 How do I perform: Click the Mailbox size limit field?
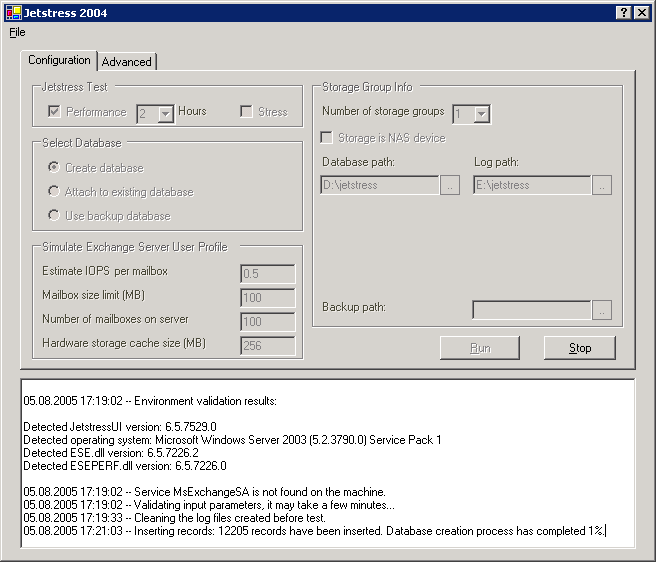click(x=268, y=298)
